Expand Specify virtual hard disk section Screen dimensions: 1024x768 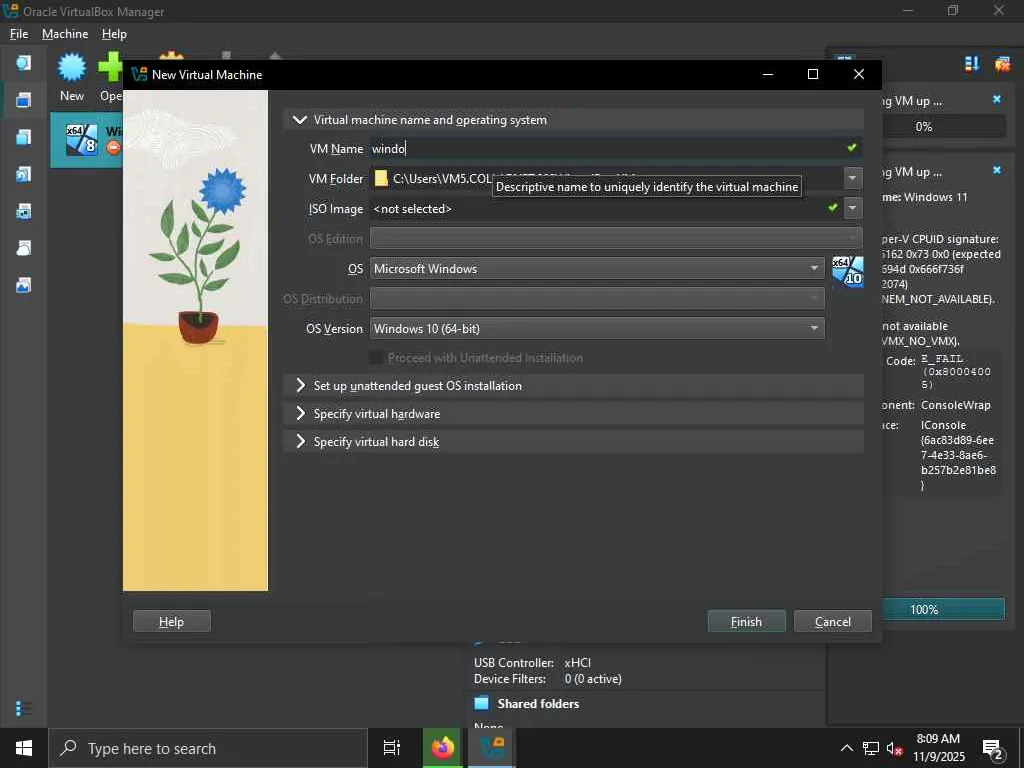click(300, 441)
